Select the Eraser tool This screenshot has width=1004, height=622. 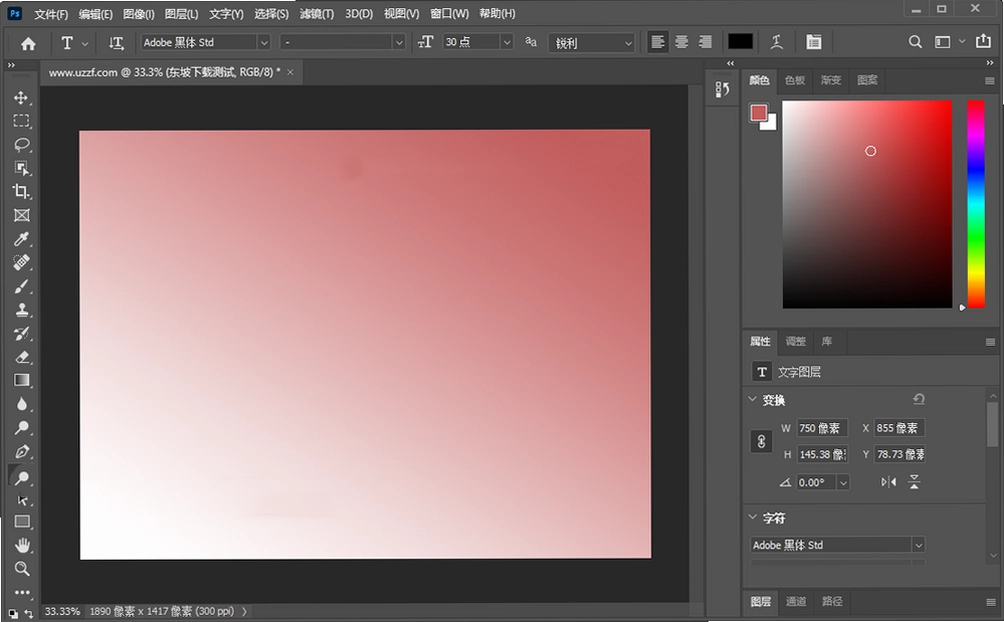[21, 357]
